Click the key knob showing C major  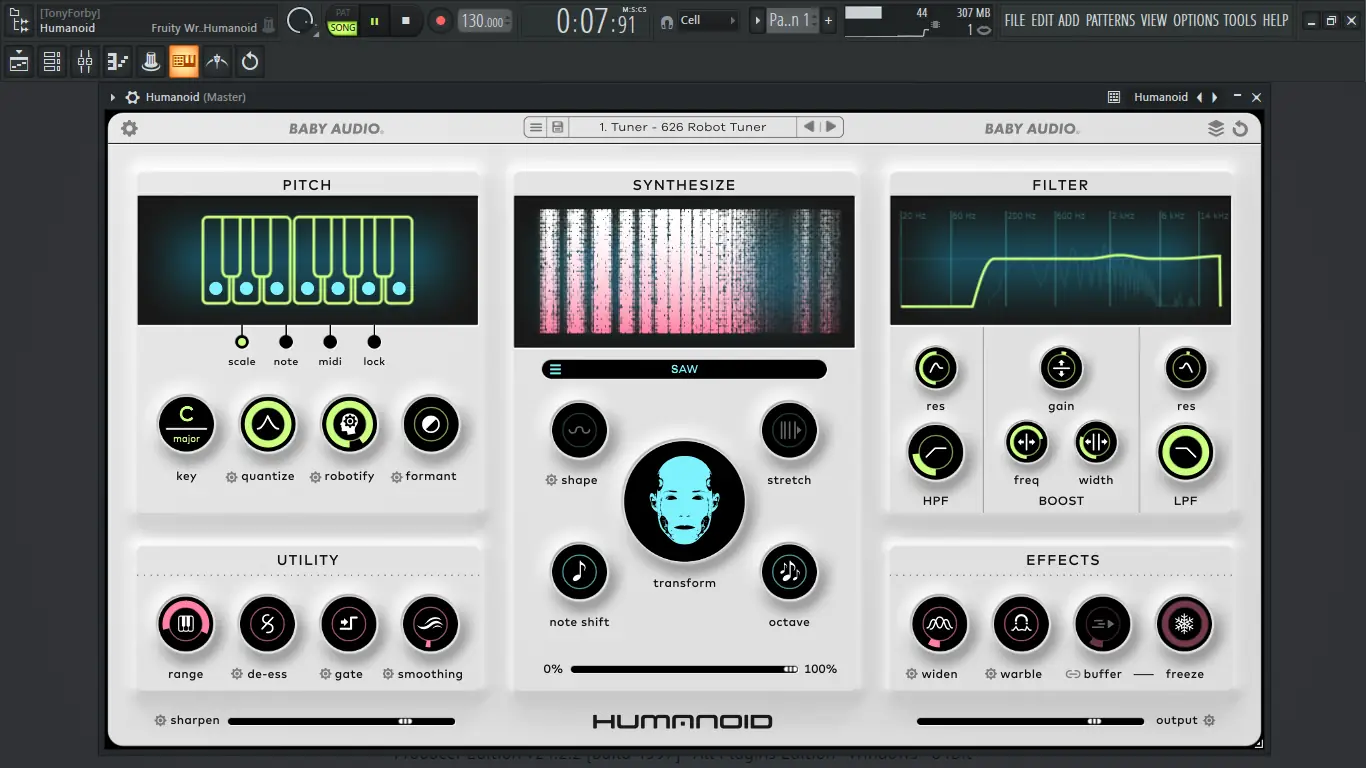186,425
